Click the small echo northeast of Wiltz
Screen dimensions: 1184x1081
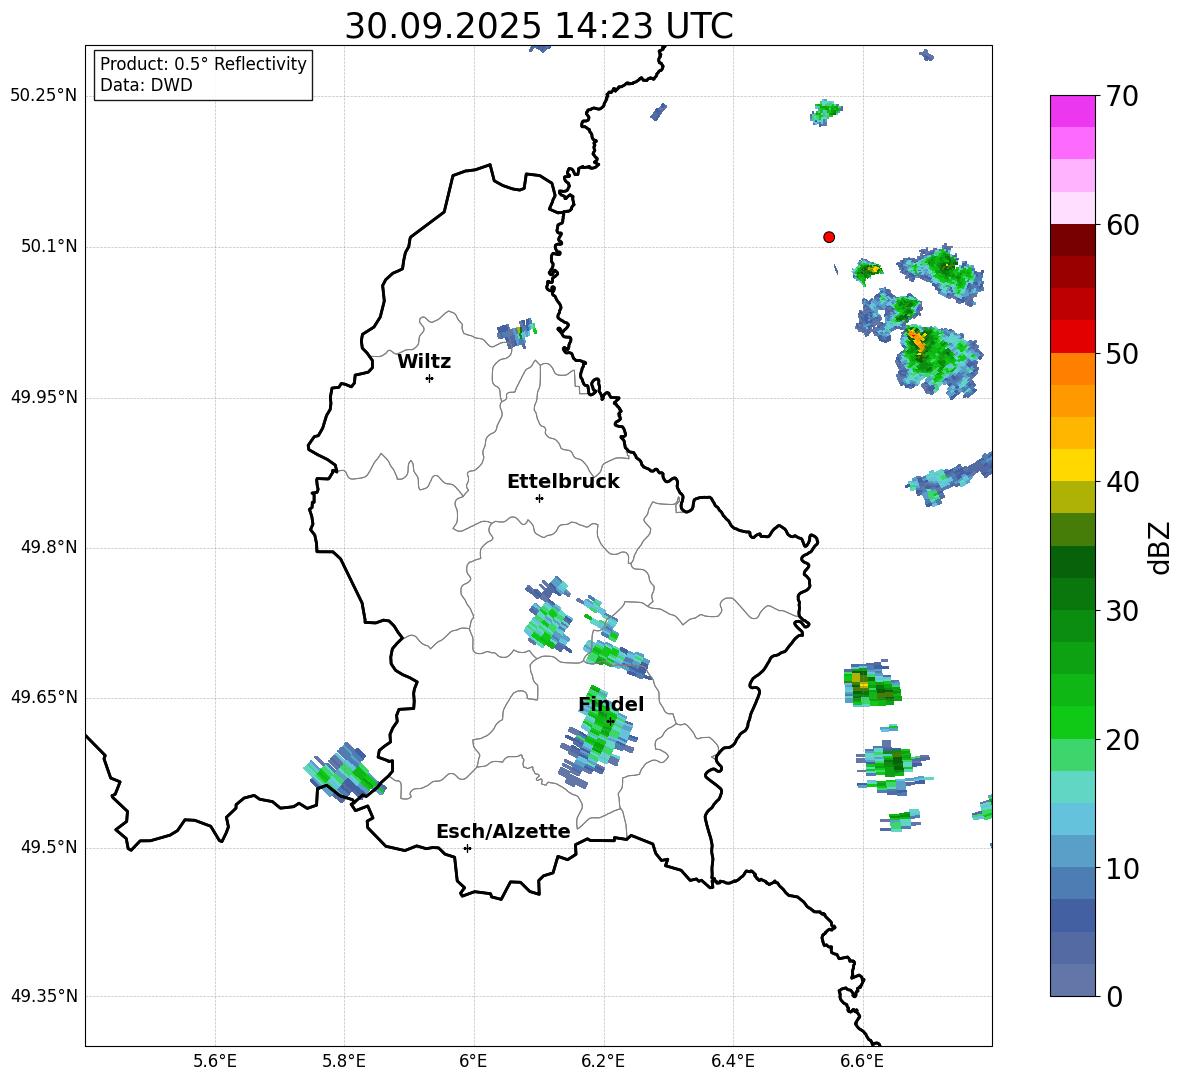click(x=515, y=333)
